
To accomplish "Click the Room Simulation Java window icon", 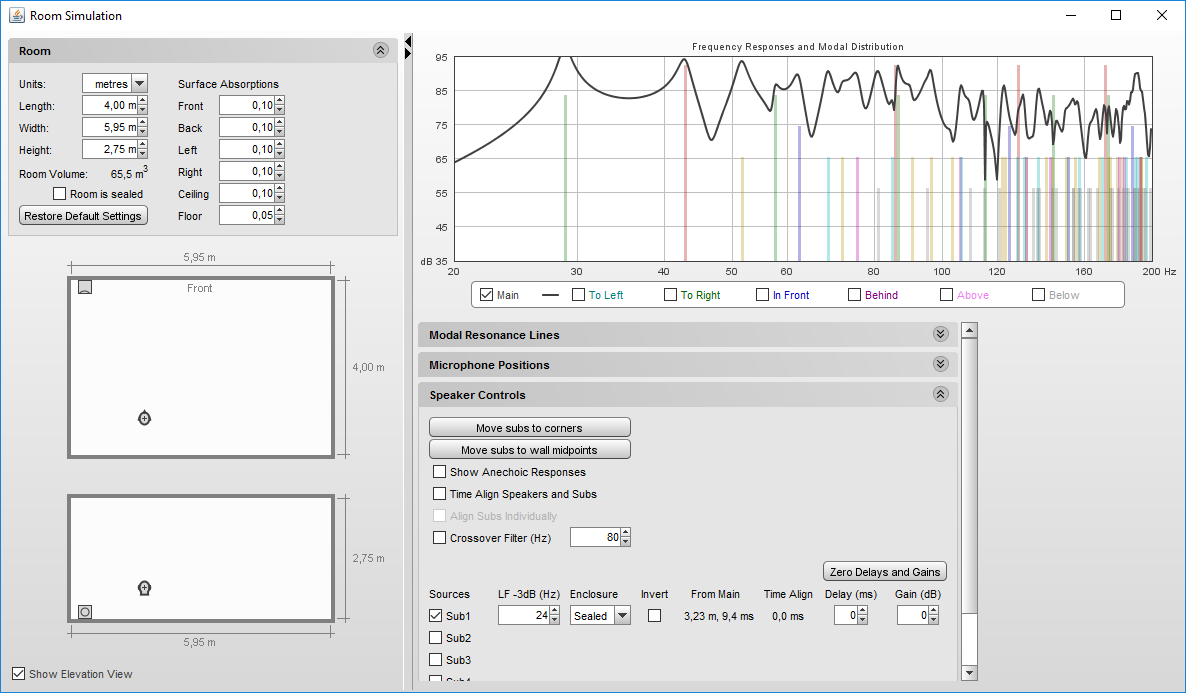I will click(16, 15).
